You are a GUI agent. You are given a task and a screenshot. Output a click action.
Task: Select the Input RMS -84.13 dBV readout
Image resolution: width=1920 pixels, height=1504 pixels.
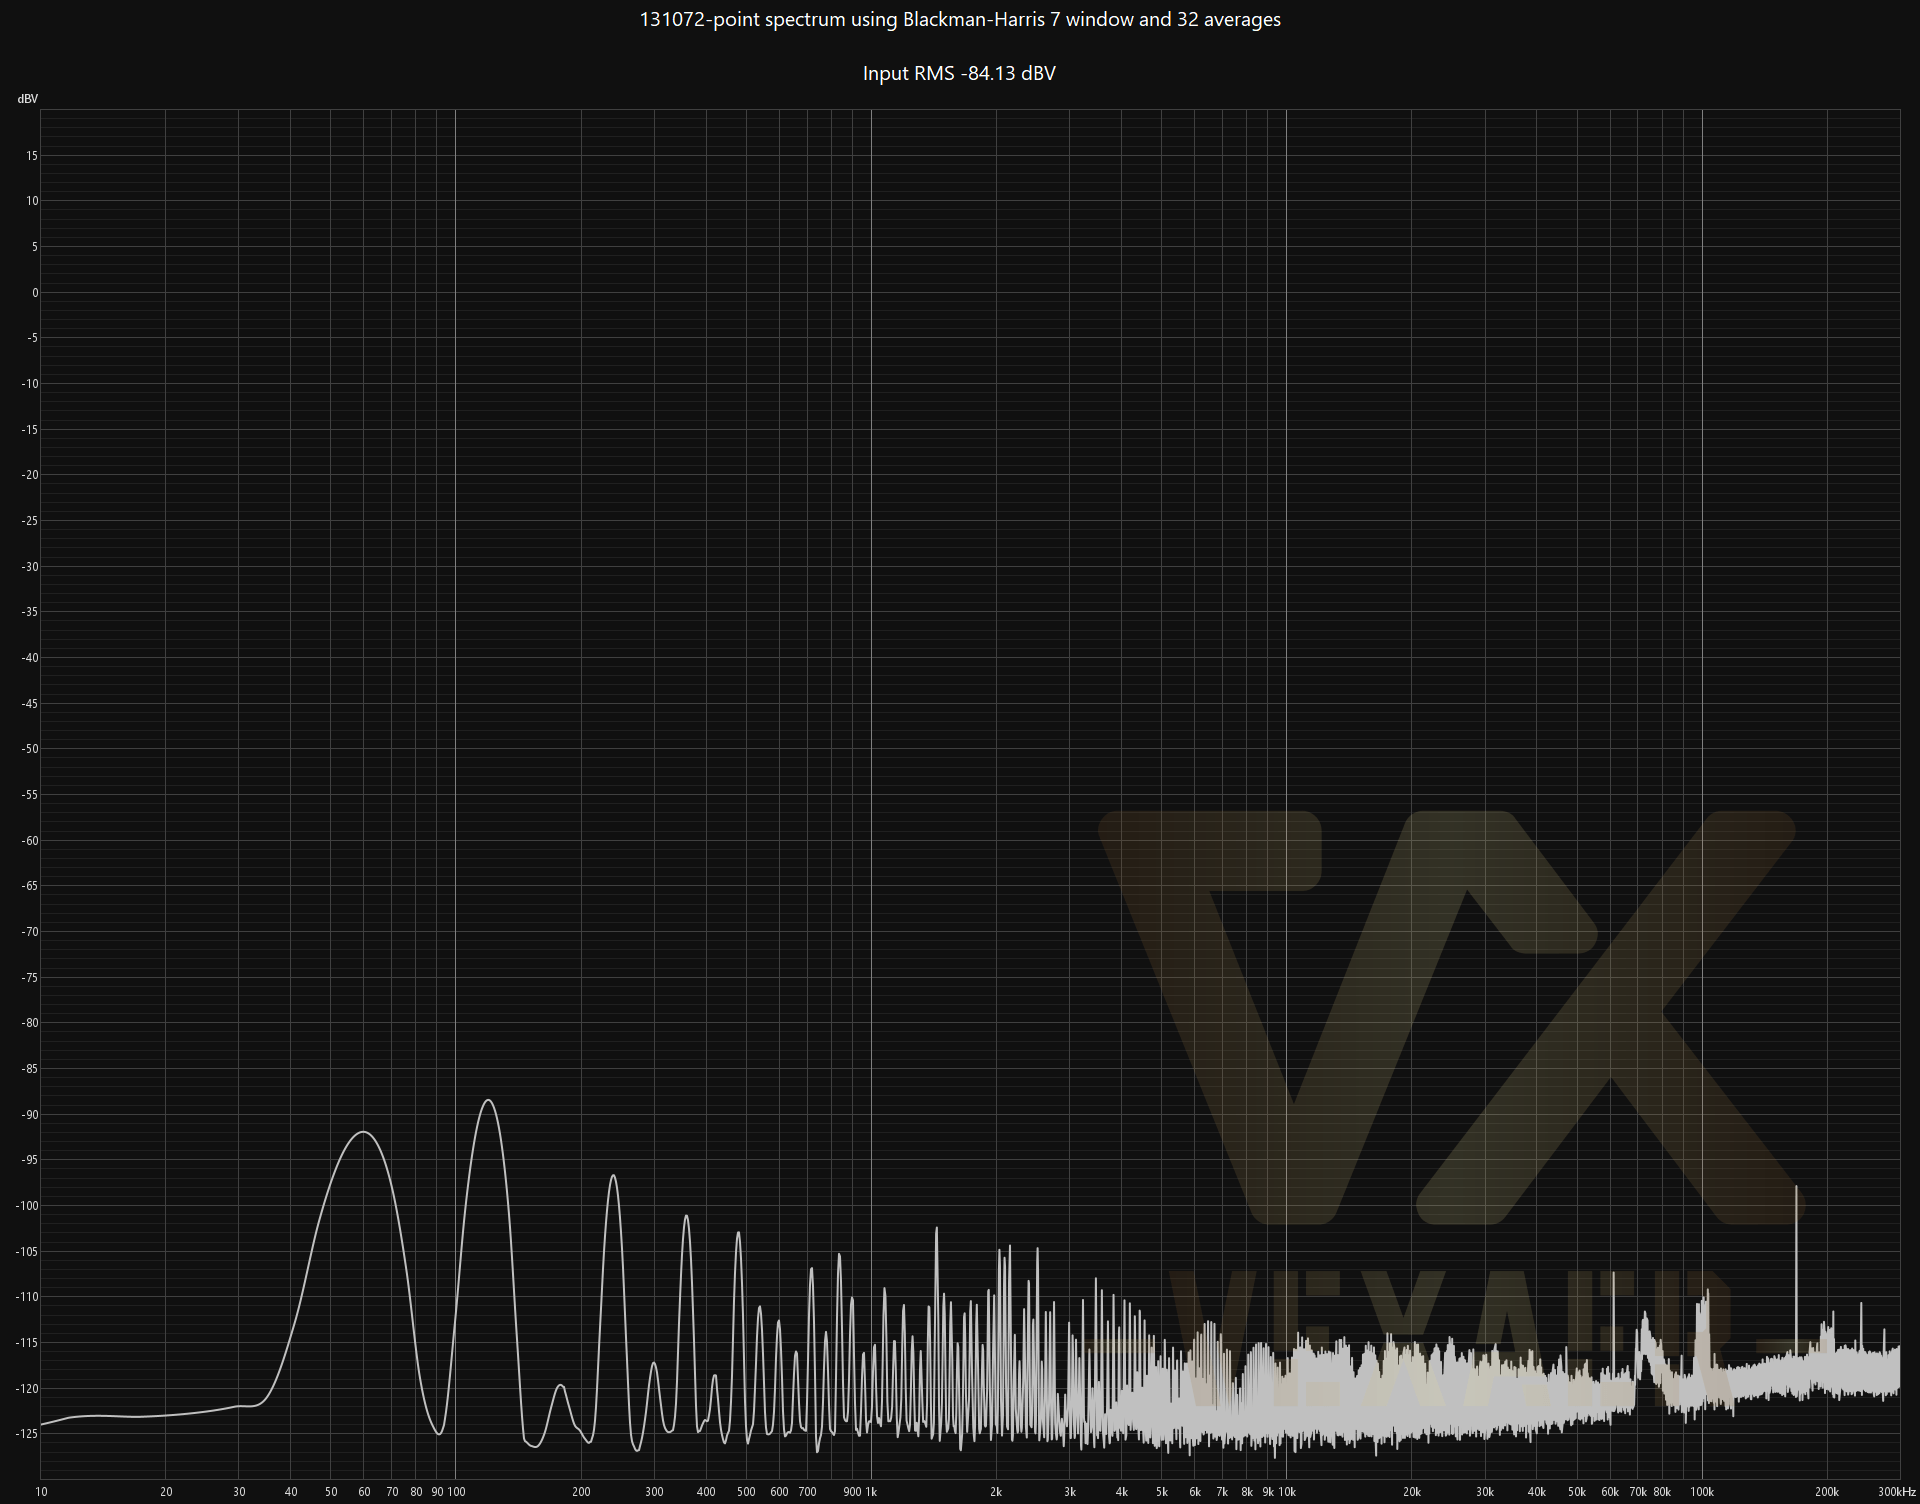[959, 73]
